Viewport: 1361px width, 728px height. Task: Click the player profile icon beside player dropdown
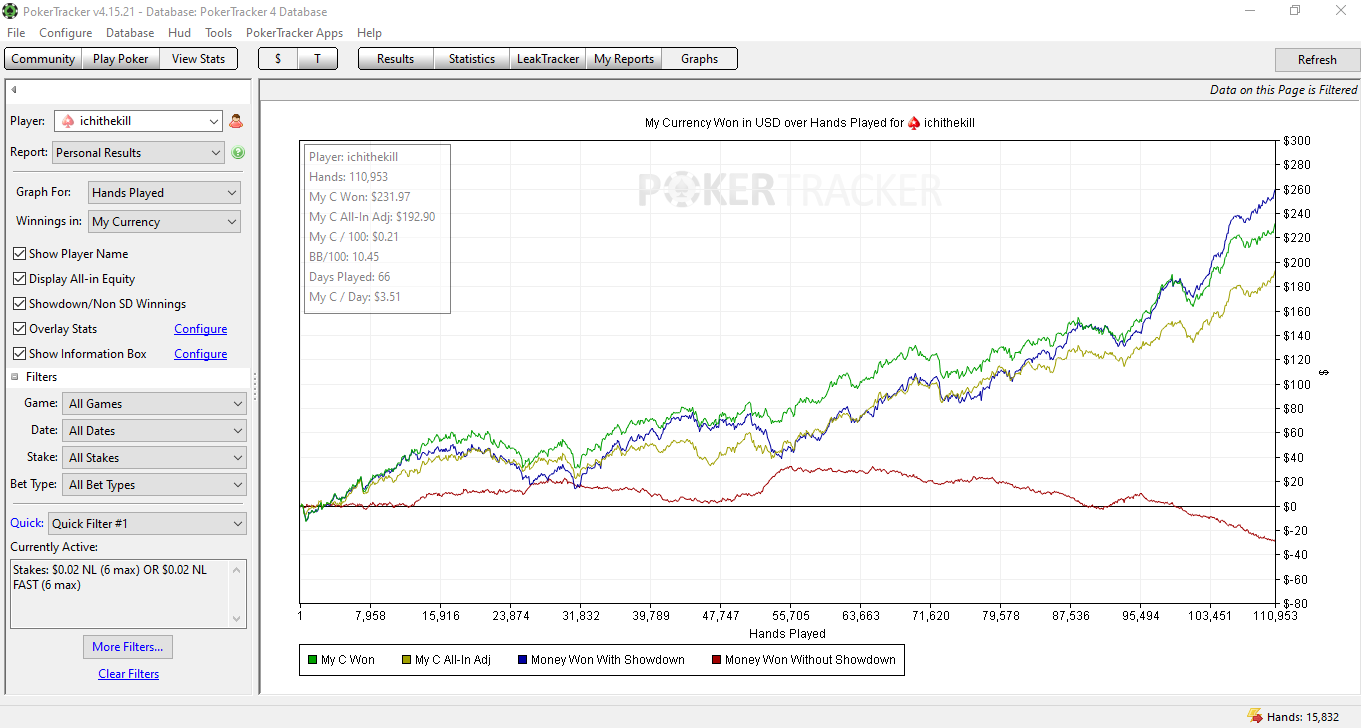click(x=236, y=121)
